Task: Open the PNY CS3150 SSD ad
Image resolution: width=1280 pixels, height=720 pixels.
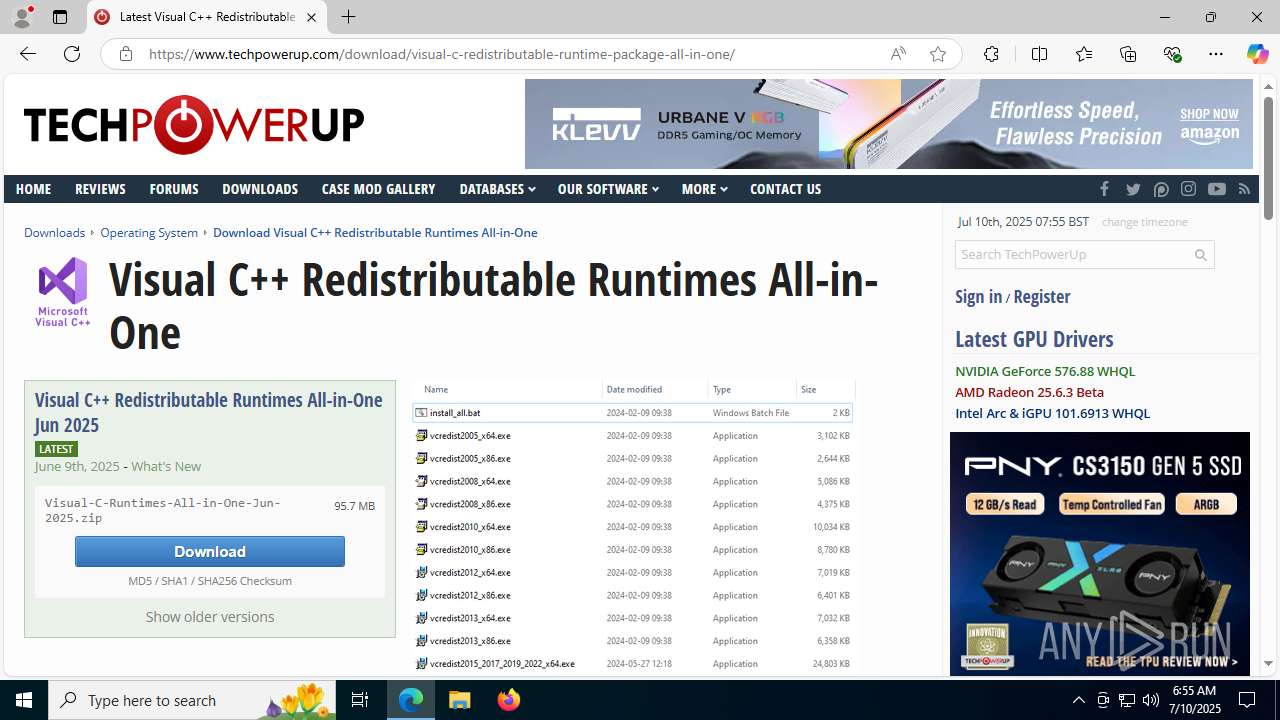Action: pyautogui.click(x=1100, y=553)
